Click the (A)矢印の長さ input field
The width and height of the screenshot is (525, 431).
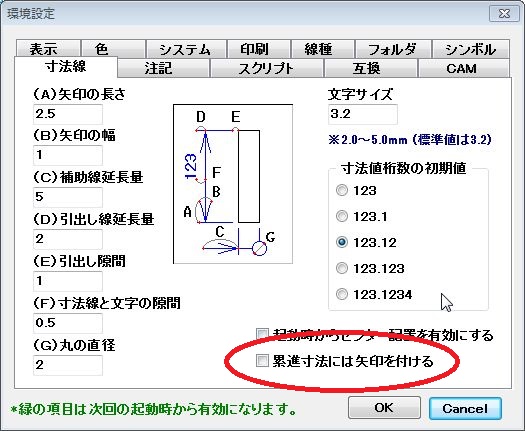tap(68, 114)
